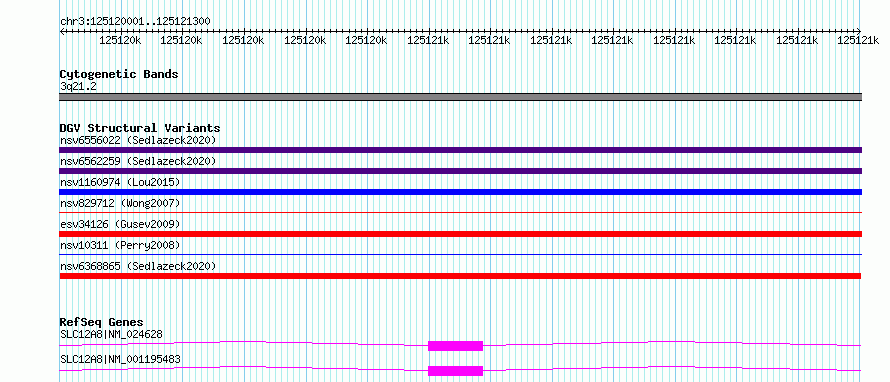Click the blue bar under nsv1160974
Viewport: 890px width, 382px height.
[460, 192]
